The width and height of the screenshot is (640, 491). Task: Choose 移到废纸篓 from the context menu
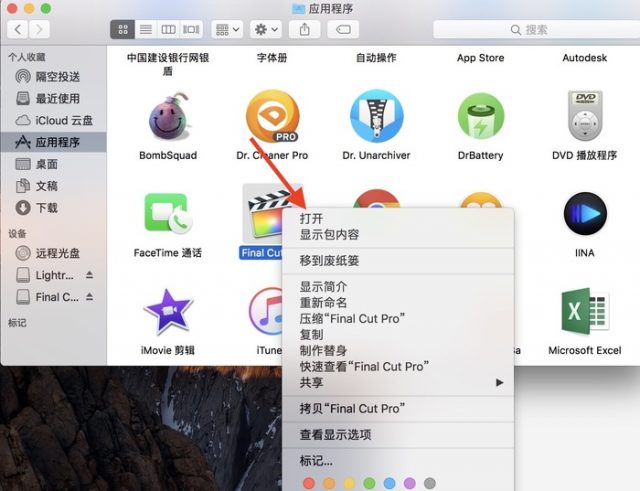point(398,260)
